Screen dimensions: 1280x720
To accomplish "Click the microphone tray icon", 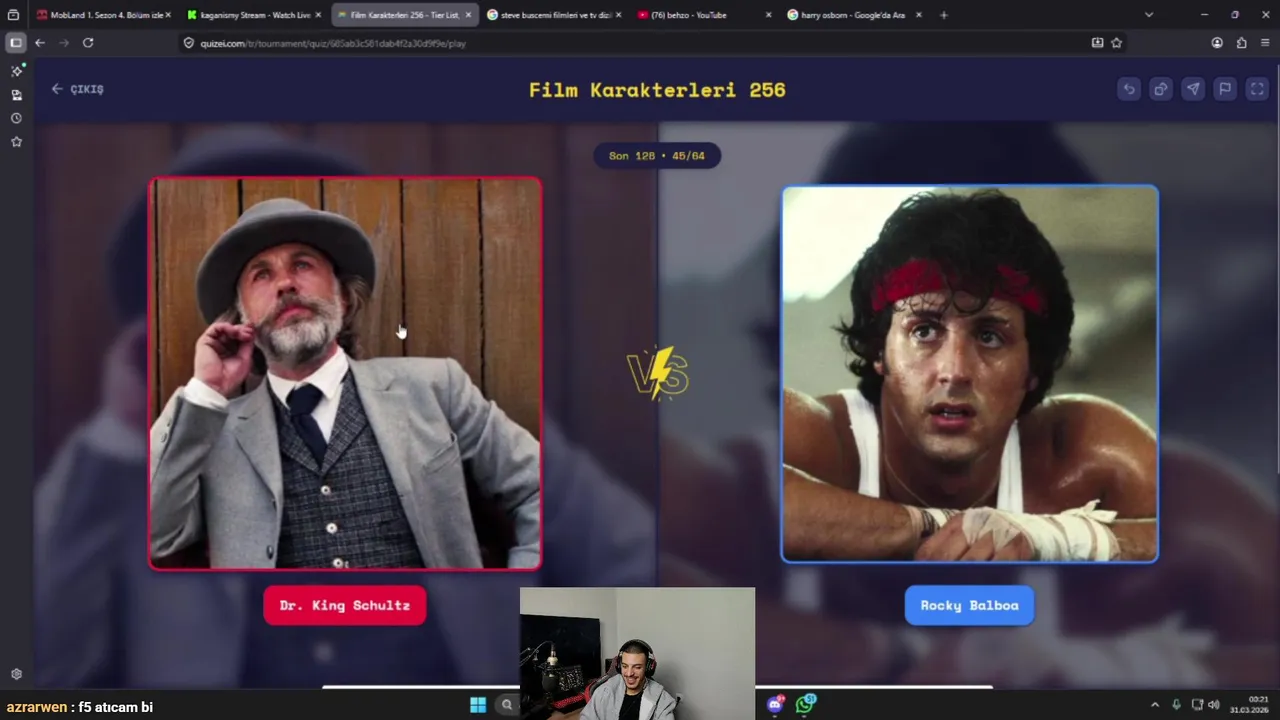I will point(1176,705).
